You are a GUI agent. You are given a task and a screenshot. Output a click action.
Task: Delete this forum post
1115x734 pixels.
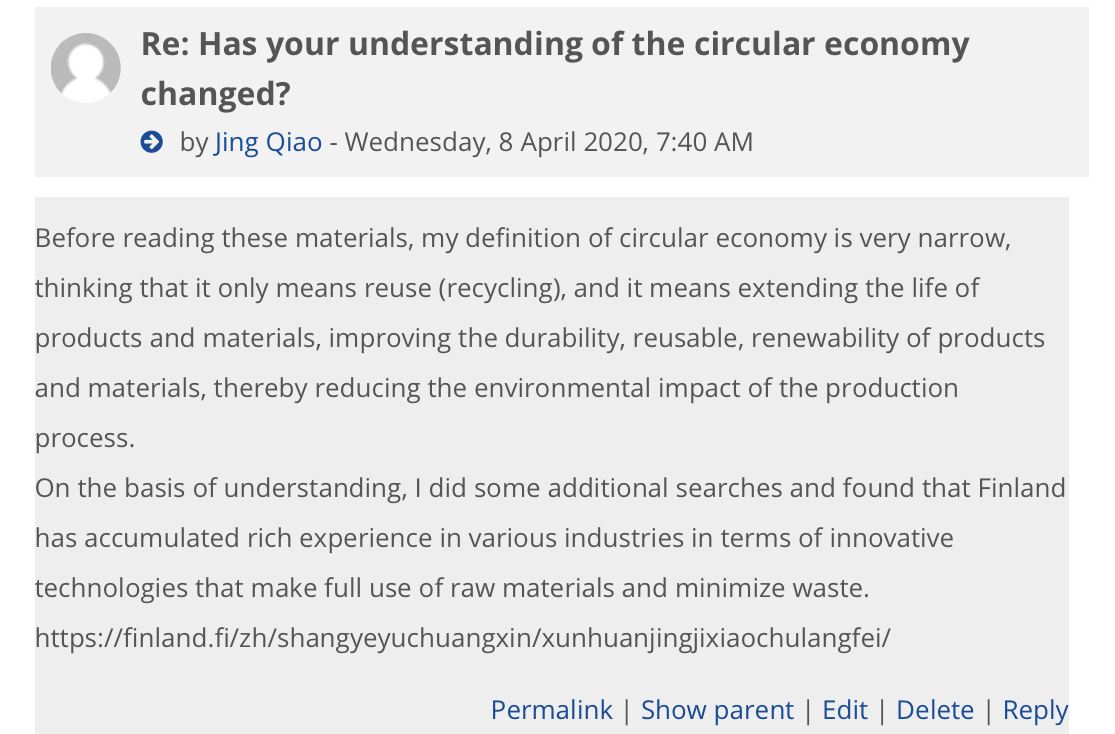935,710
